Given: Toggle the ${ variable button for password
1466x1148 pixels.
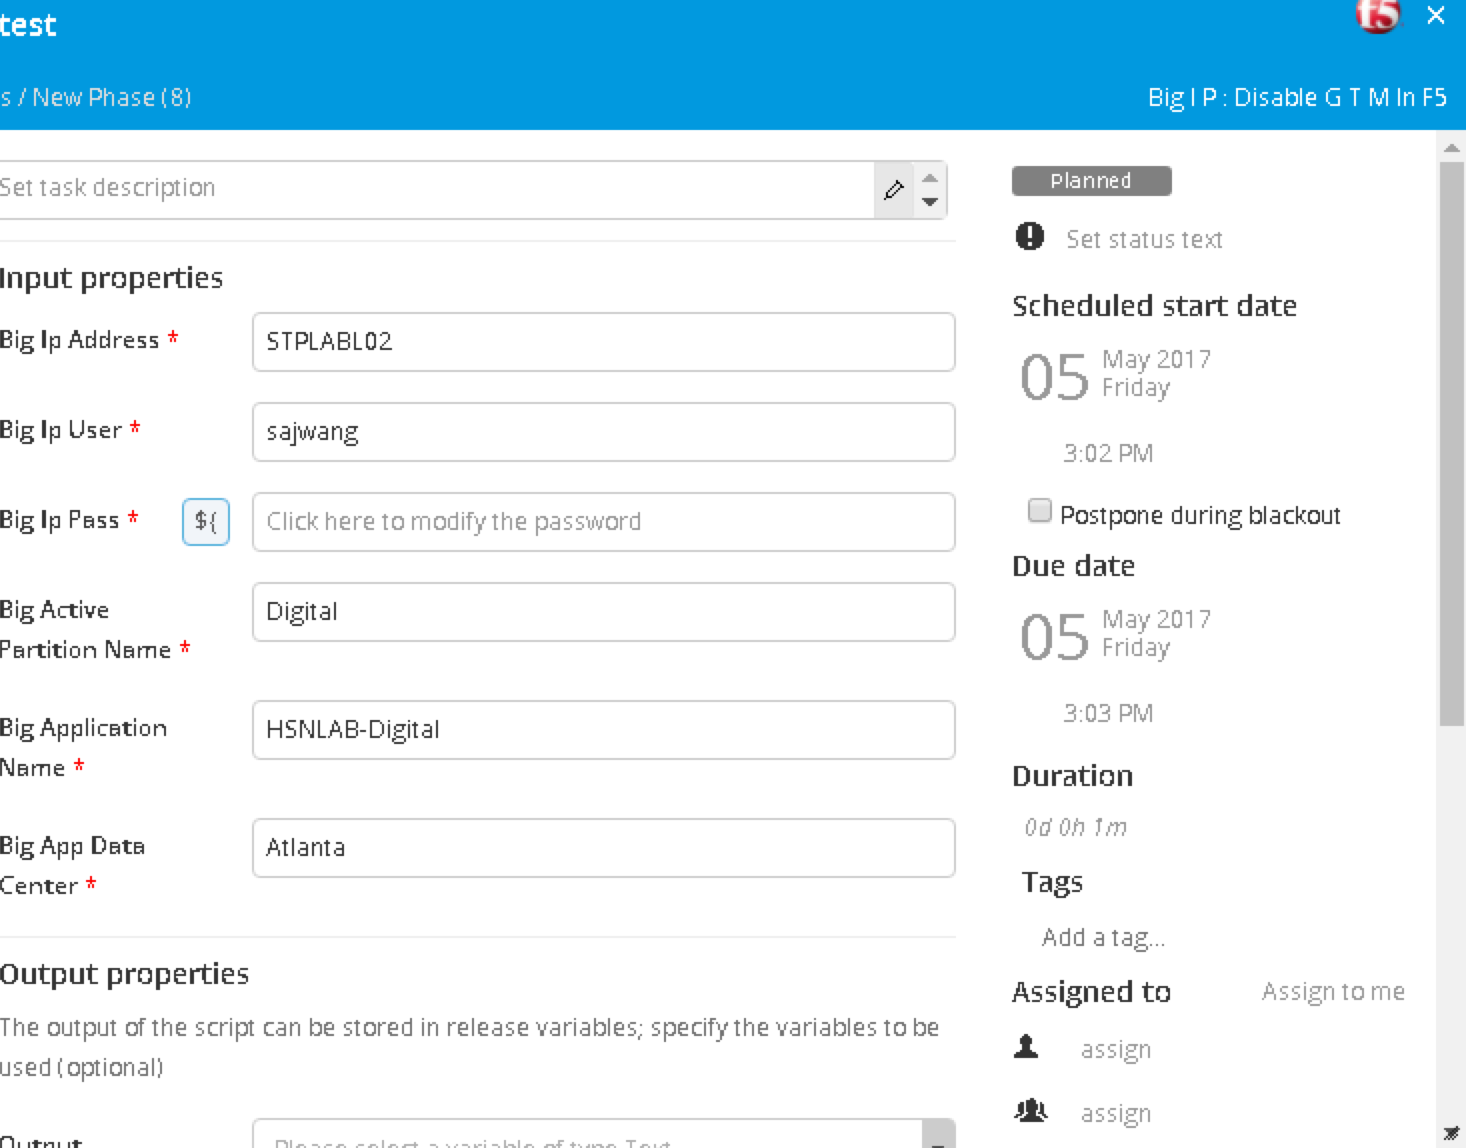Looking at the screenshot, I should 206,521.
